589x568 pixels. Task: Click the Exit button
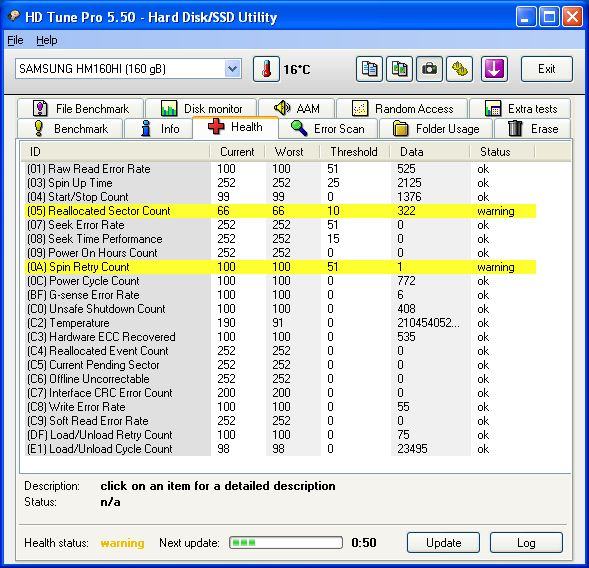pyautogui.click(x=547, y=69)
